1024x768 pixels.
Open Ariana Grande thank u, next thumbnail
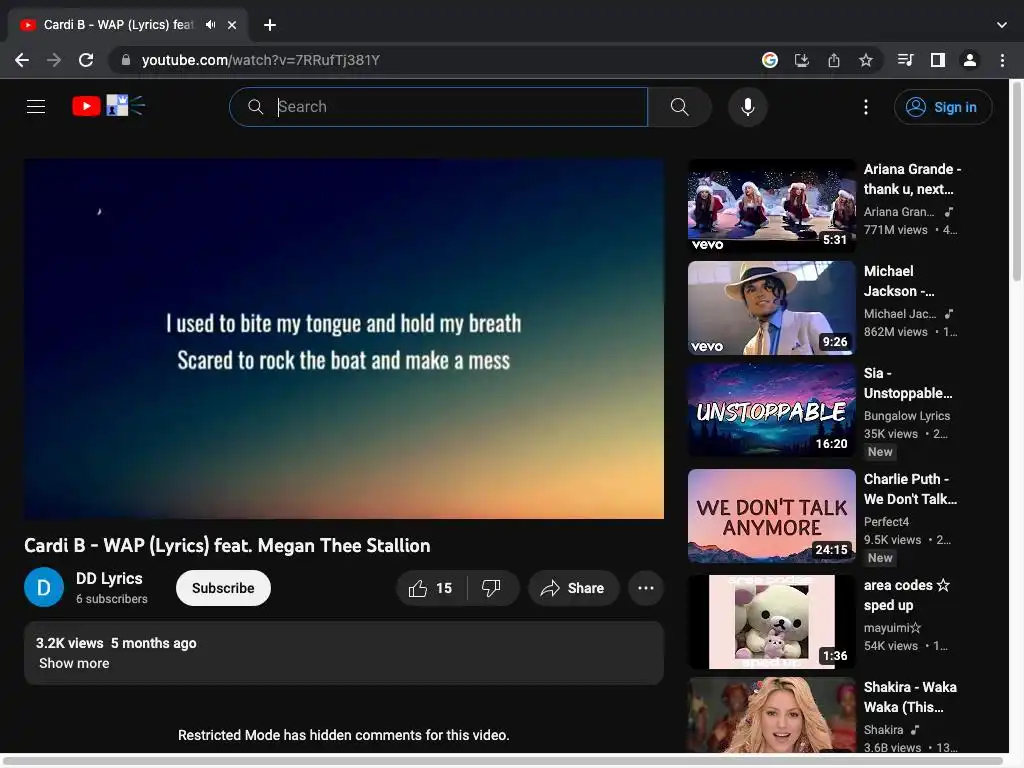pyautogui.click(x=771, y=206)
